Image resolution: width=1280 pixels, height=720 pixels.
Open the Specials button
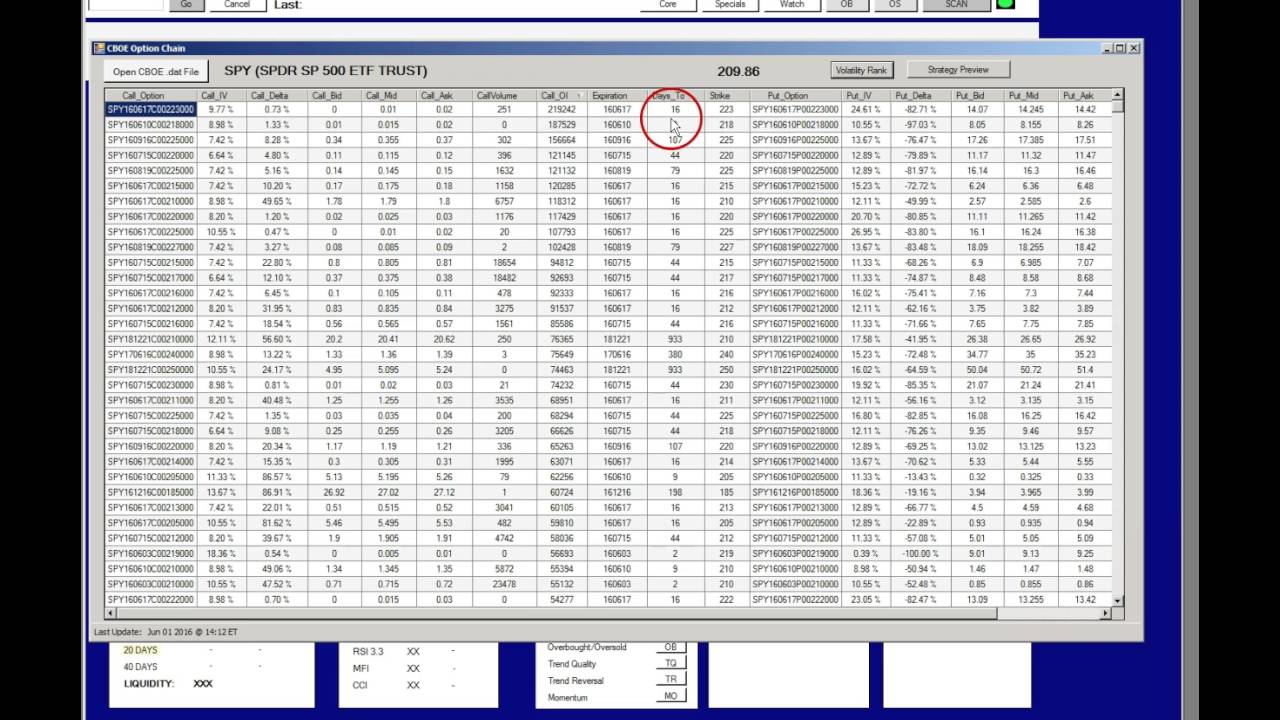tap(730, 4)
